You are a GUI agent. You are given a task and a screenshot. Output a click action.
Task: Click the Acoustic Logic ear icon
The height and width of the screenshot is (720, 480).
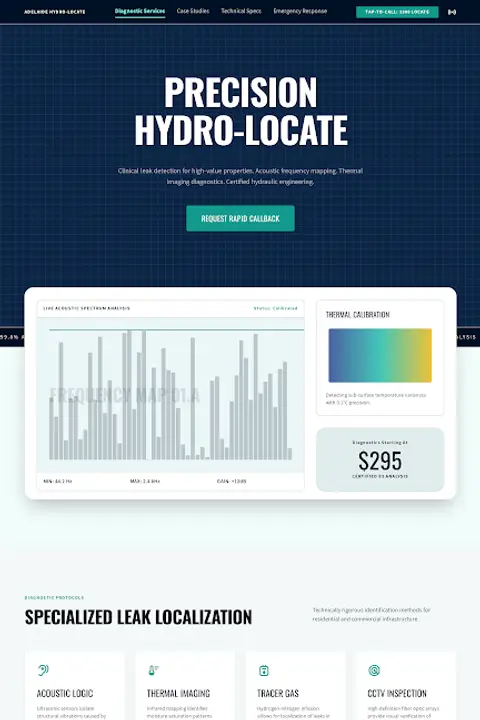43,670
